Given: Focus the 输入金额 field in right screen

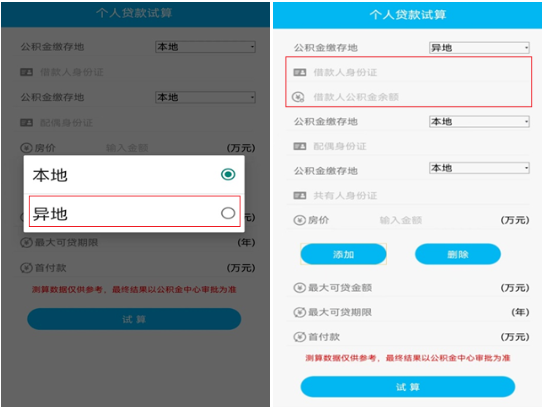Looking at the screenshot, I should [x=401, y=220].
